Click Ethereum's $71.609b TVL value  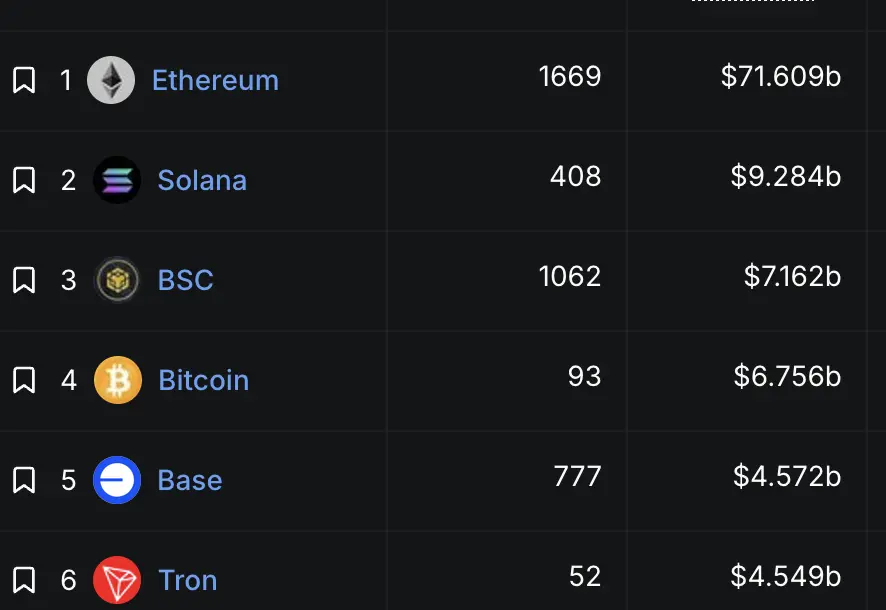[781, 77]
